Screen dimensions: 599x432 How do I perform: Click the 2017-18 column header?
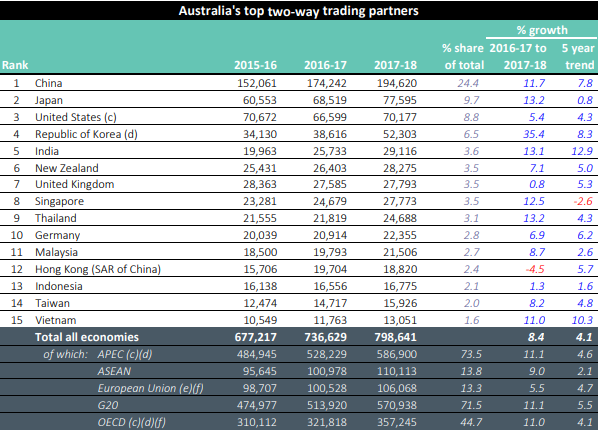pyautogui.click(x=395, y=65)
